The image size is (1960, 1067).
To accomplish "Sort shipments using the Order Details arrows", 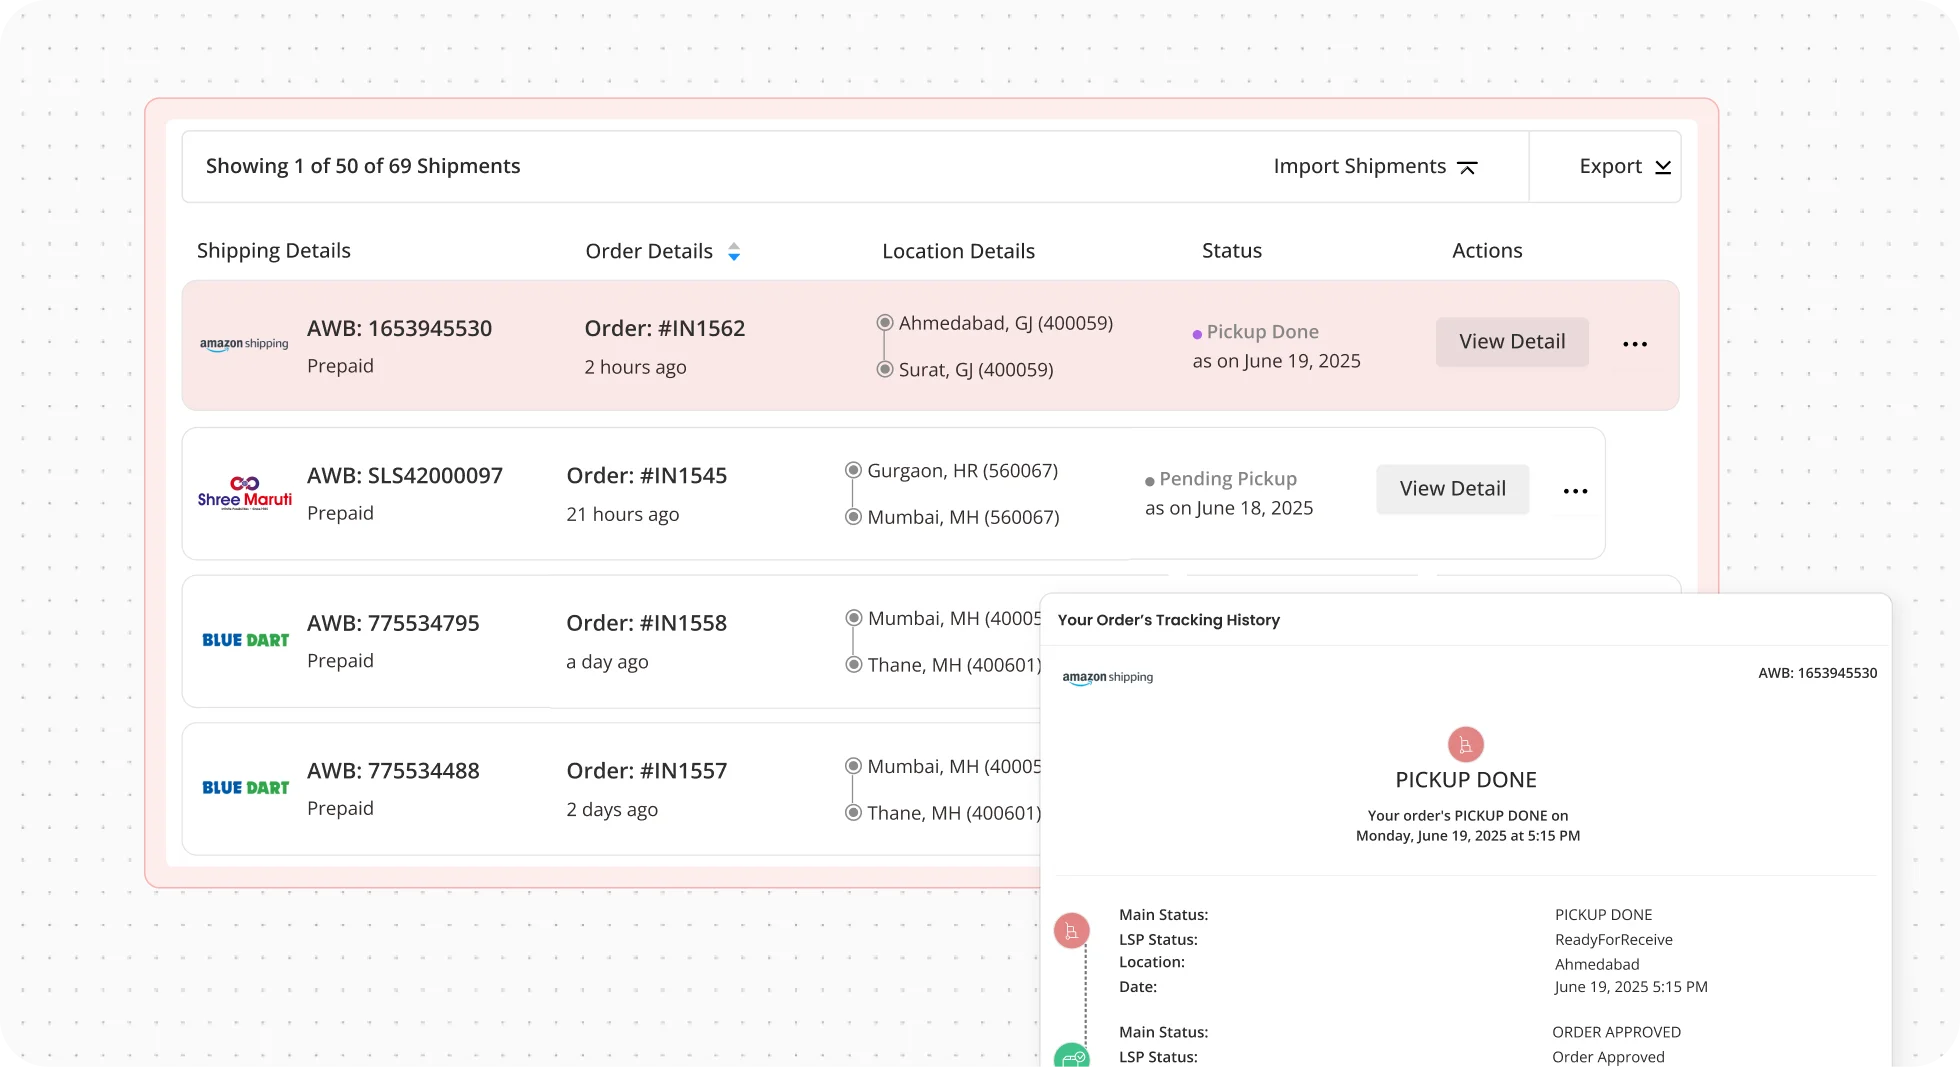I will click(x=733, y=252).
